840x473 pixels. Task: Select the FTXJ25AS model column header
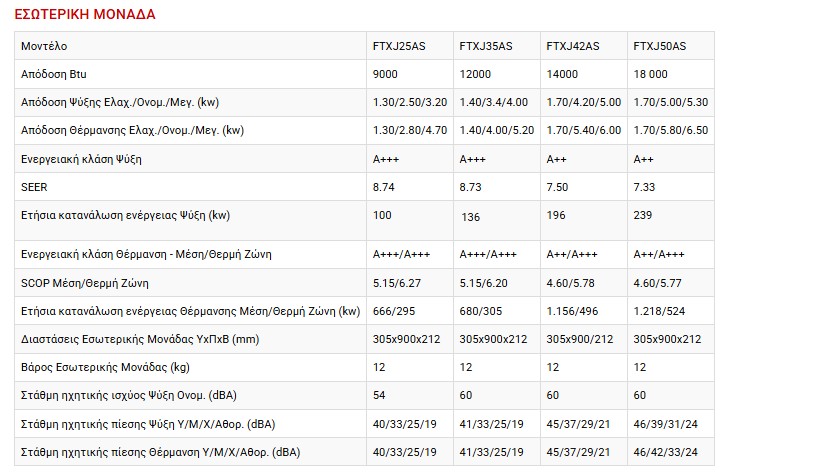398,47
